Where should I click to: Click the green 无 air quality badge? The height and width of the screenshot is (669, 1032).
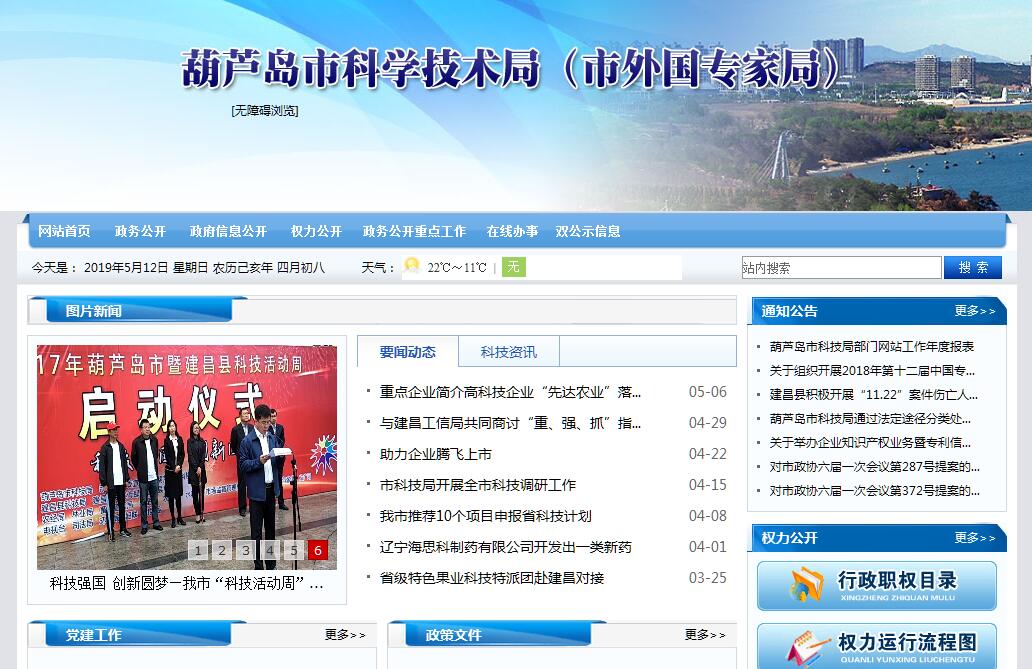513,267
